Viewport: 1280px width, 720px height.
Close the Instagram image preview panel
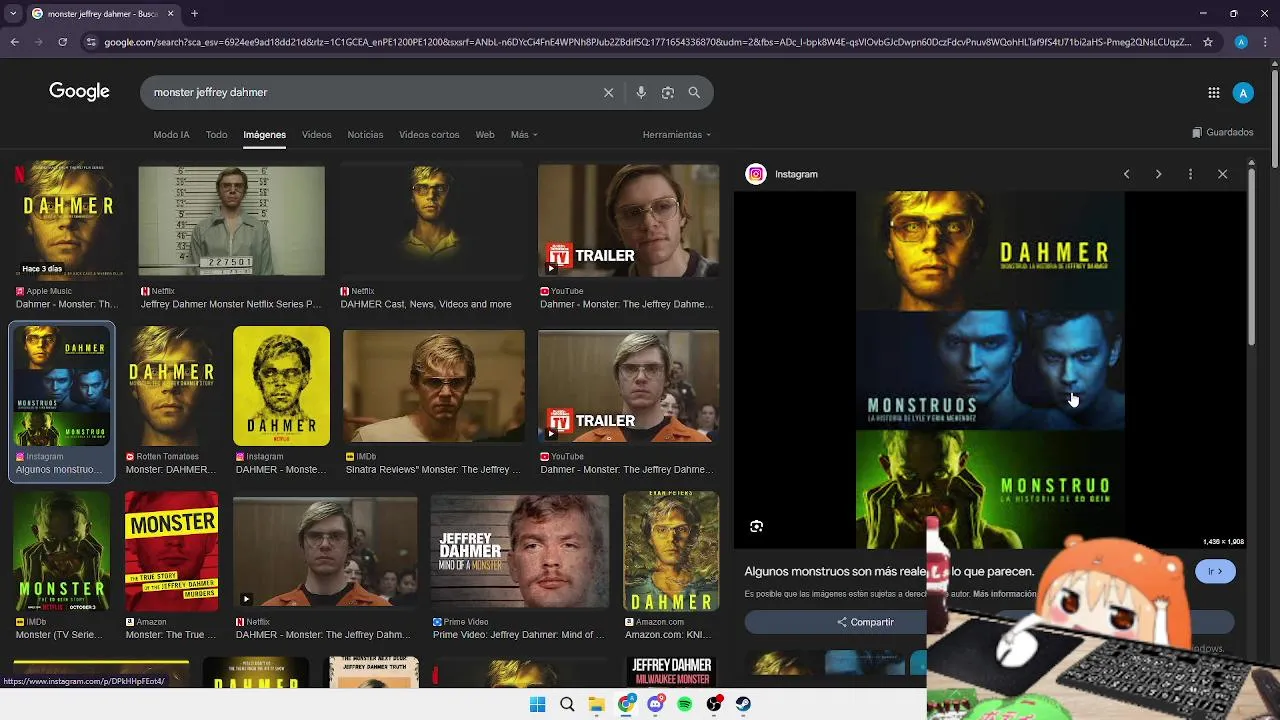coord(1222,174)
